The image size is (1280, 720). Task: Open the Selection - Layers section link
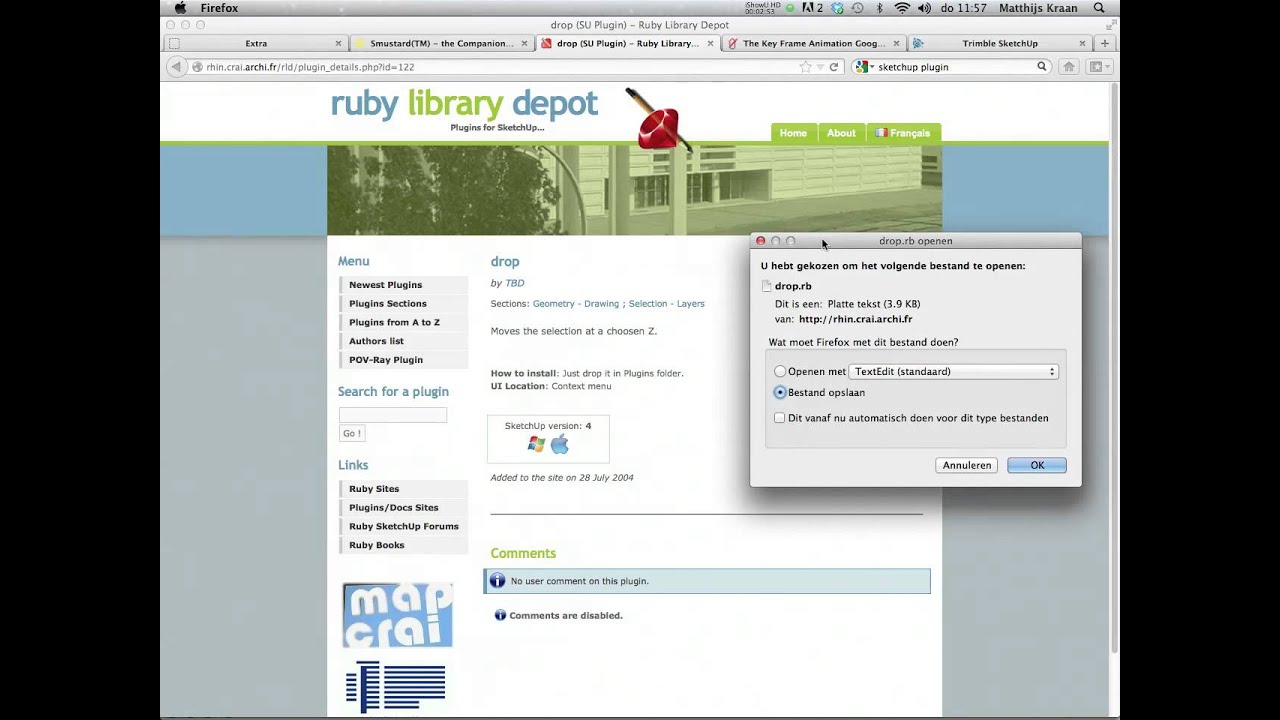click(x=666, y=304)
